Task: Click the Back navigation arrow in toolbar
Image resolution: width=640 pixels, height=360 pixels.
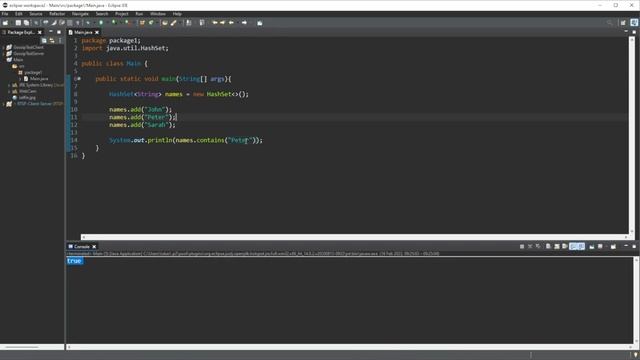Action: coord(231,23)
